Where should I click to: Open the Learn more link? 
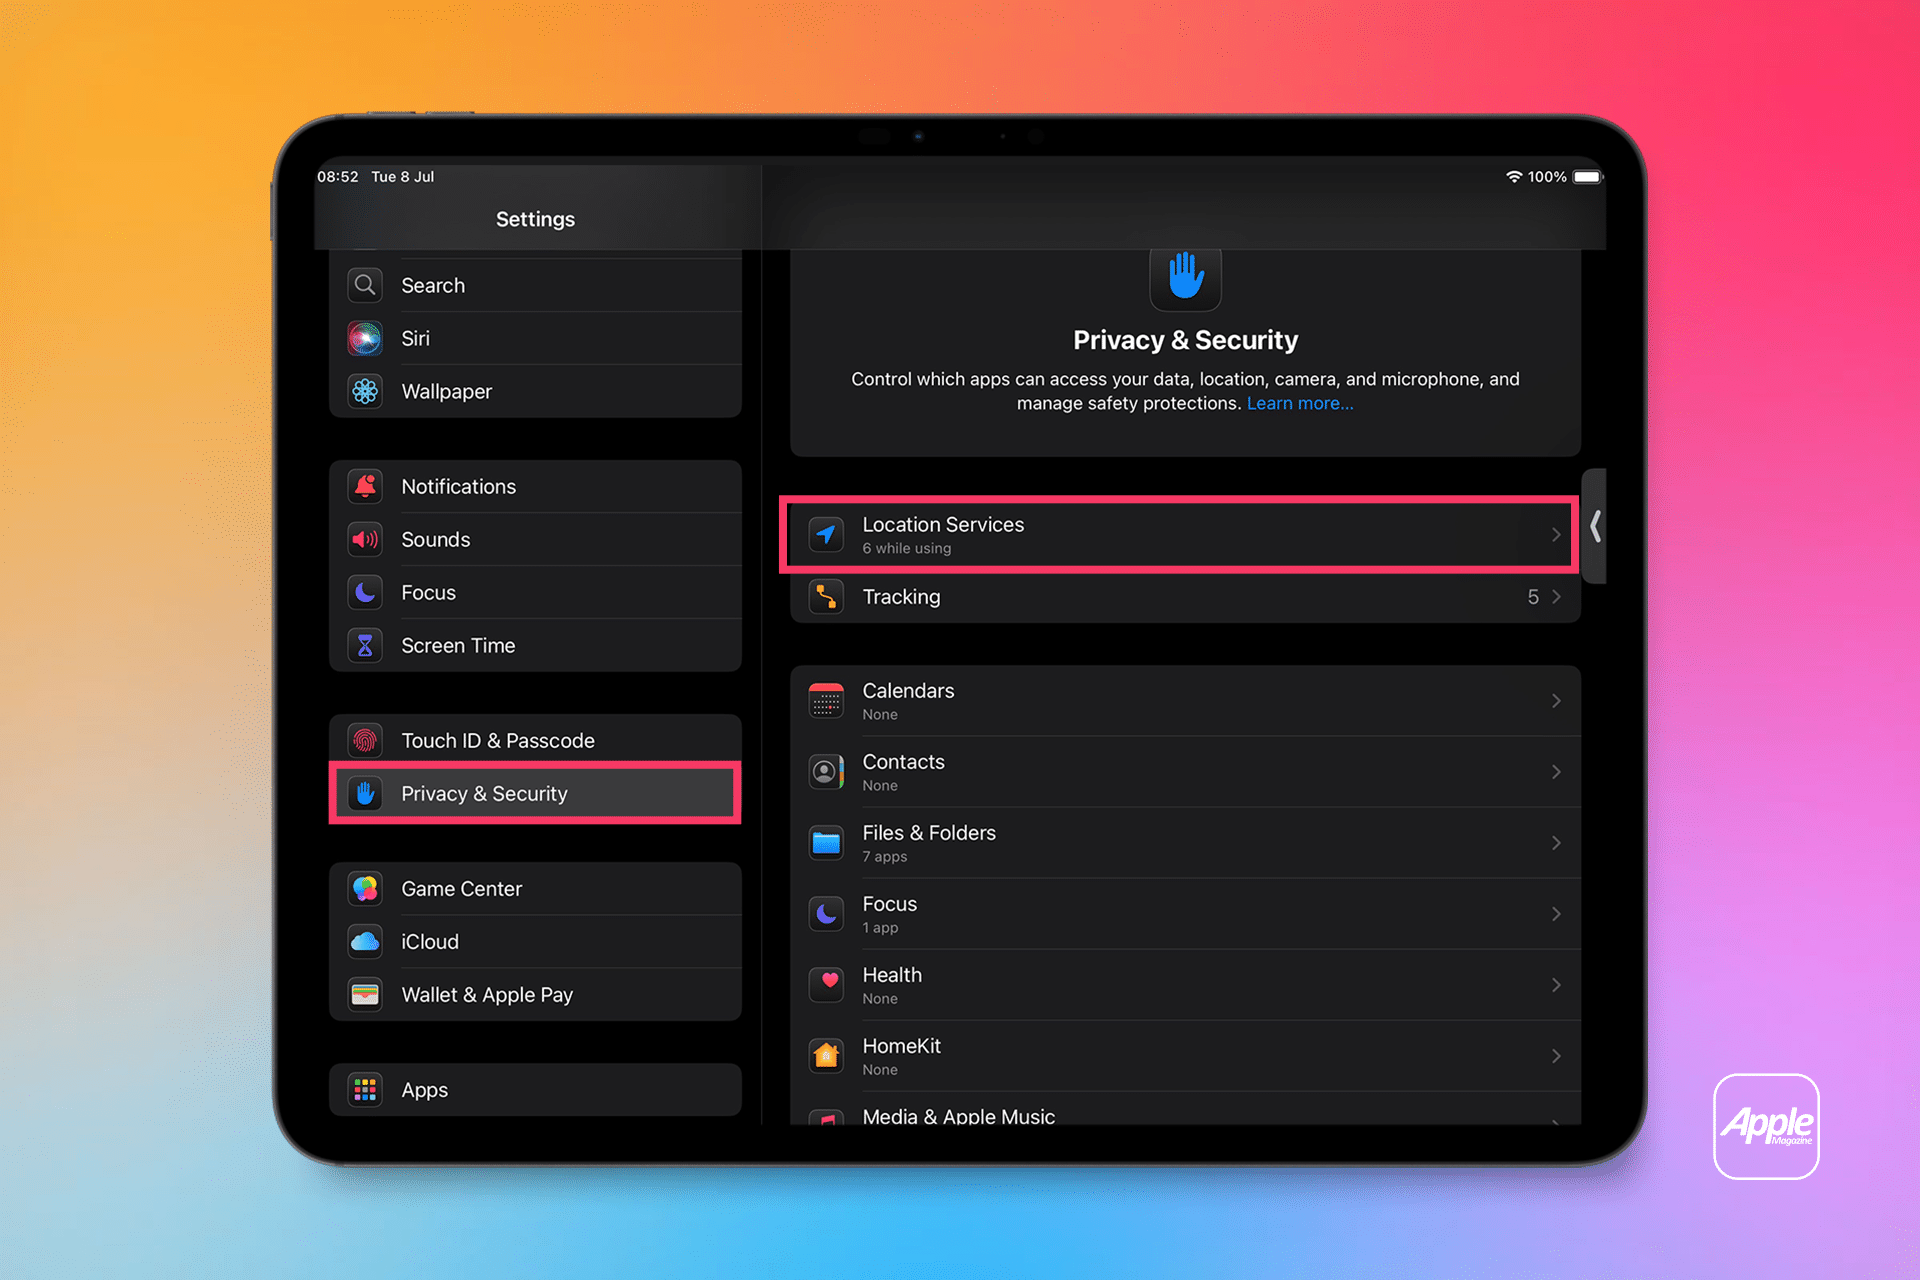pyautogui.click(x=1300, y=403)
